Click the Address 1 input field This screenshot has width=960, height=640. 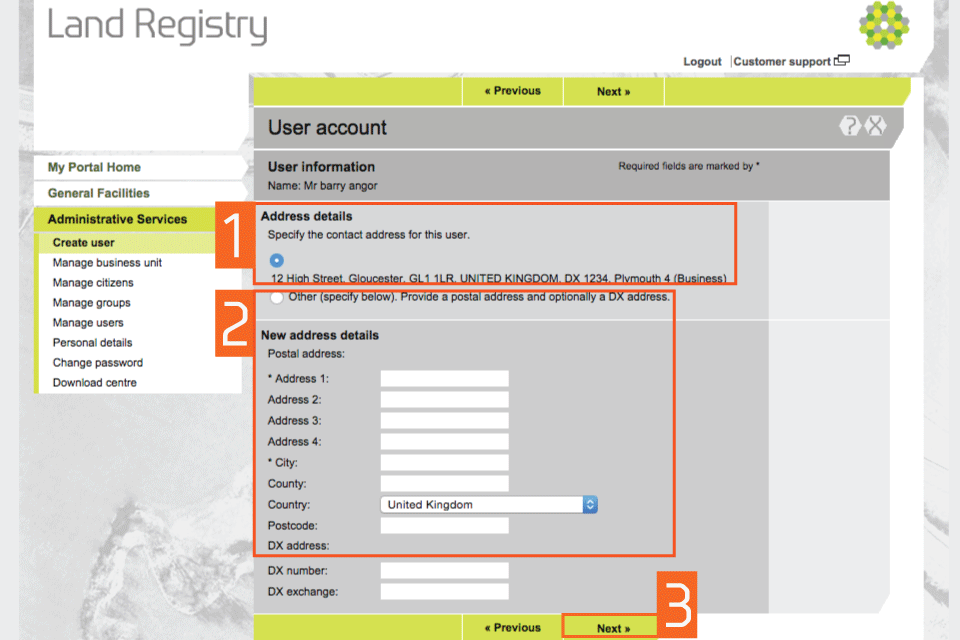(x=444, y=379)
